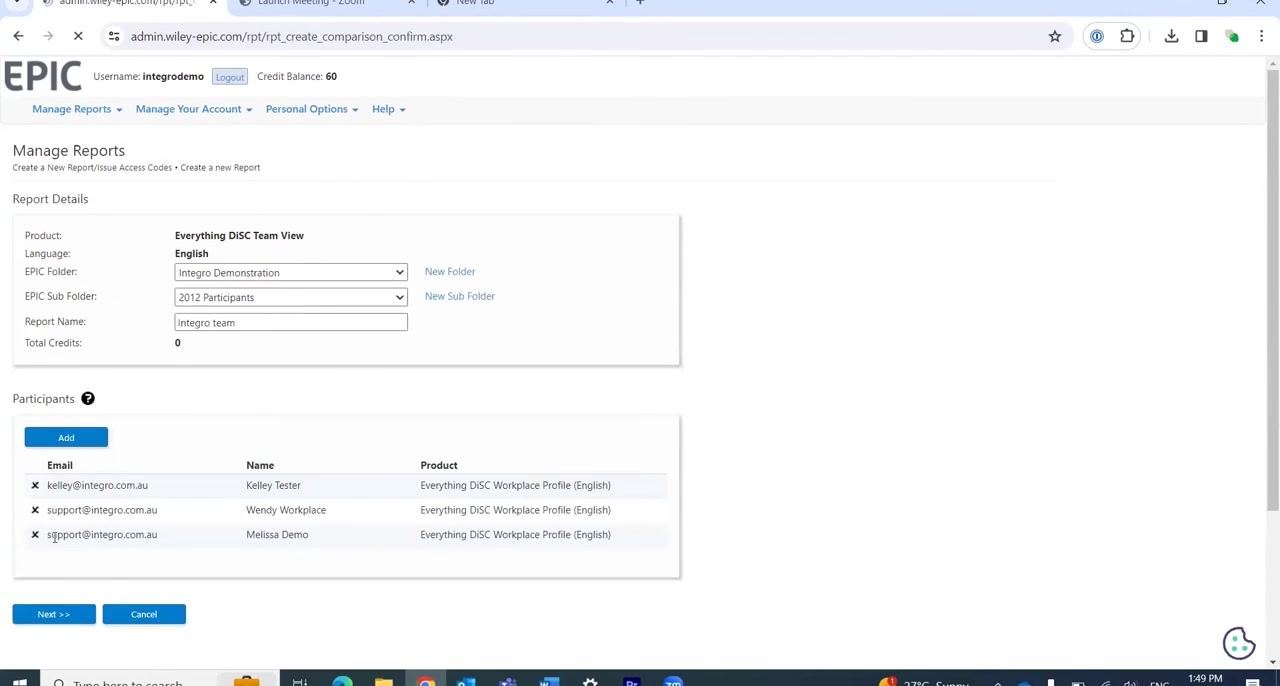
Task: Remove participant Melissa Demo with X
Action: click(35, 534)
